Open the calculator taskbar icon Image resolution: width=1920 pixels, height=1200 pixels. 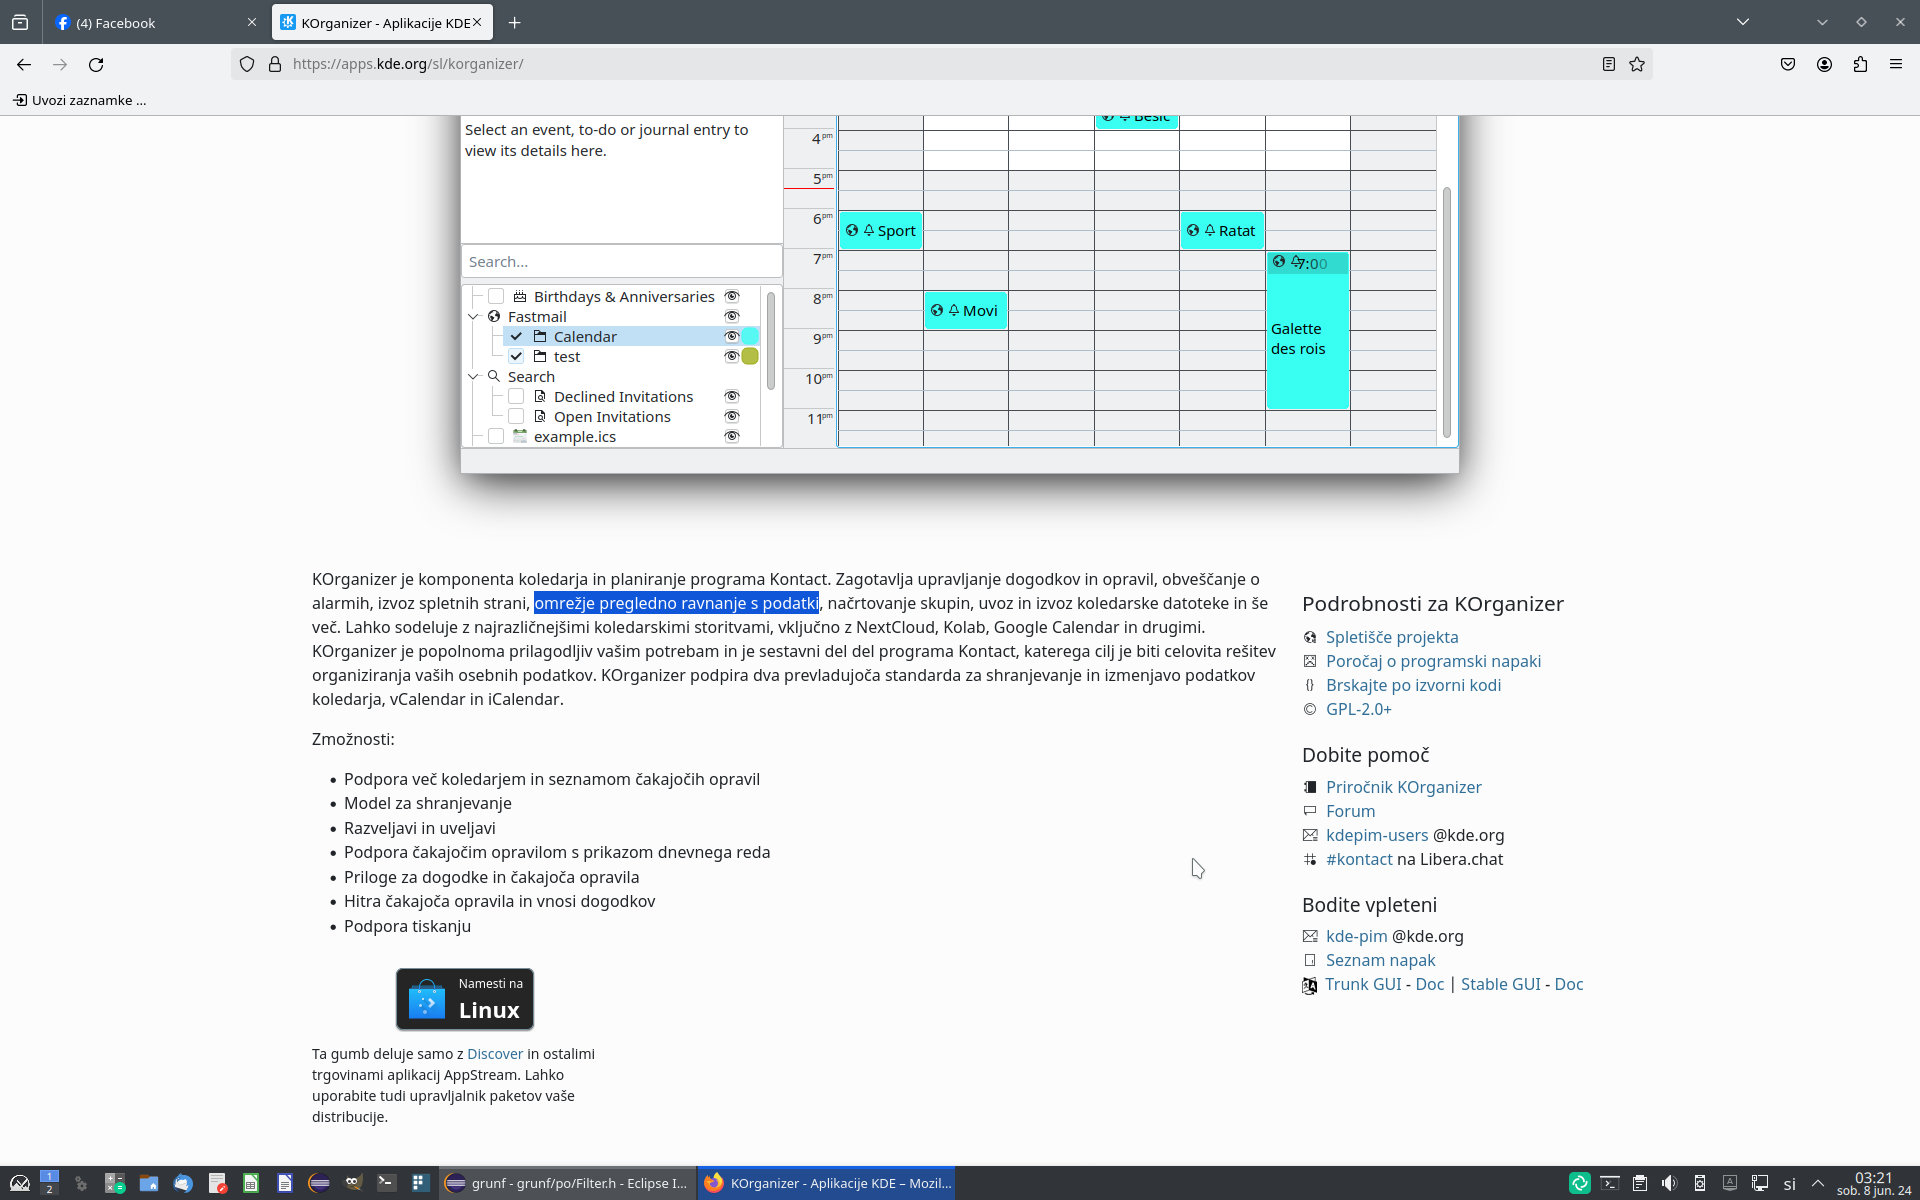click(115, 1183)
